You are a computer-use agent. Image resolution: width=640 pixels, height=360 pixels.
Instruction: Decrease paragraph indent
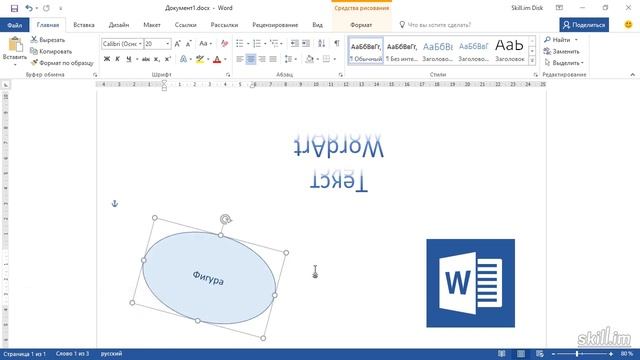coord(294,43)
